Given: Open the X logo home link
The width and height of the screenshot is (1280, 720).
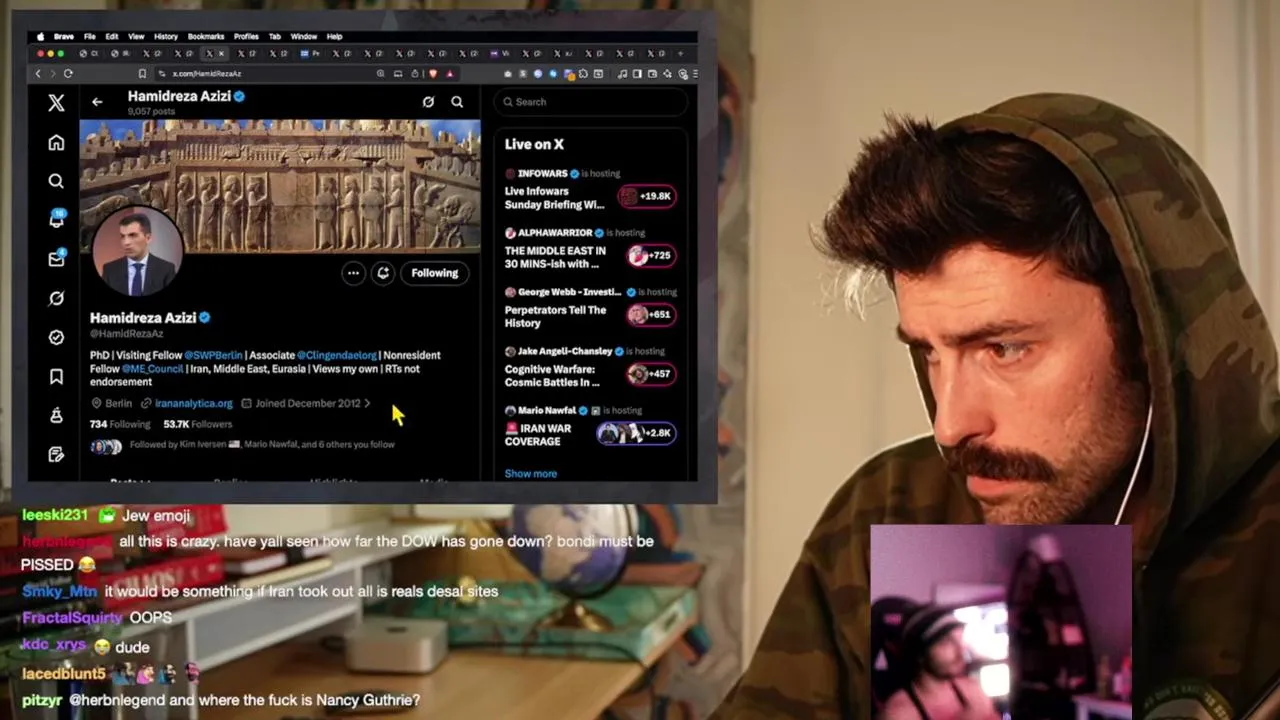Looking at the screenshot, I should click(x=56, y=102).
